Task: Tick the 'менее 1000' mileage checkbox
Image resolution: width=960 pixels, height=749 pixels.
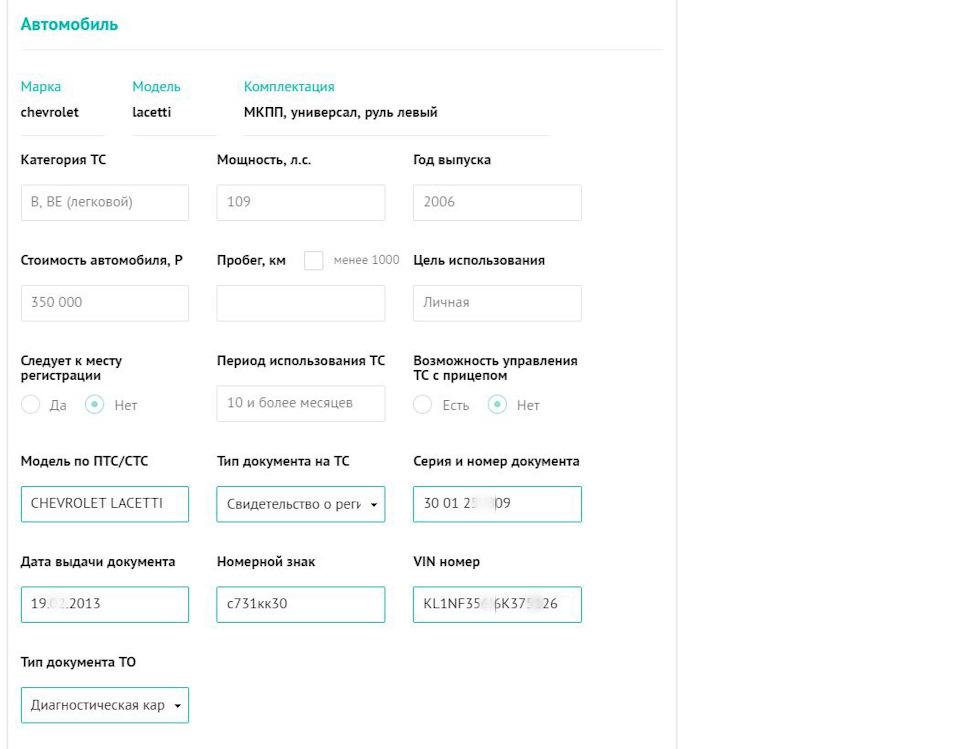Action: click(x=313, y=260)
